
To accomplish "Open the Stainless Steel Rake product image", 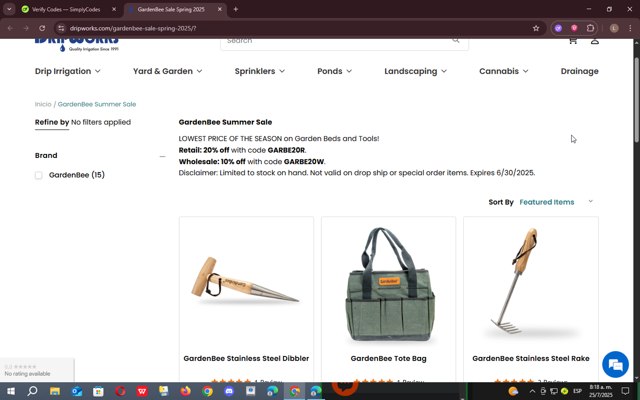I will 531,284.
